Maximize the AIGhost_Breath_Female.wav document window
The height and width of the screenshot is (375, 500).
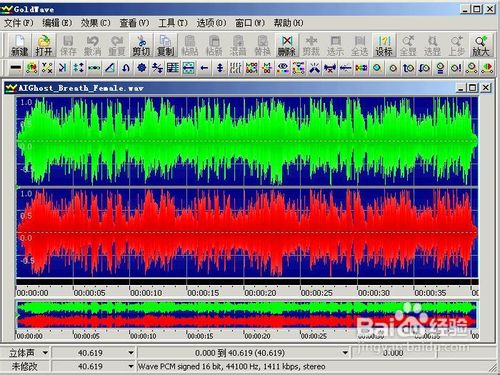[473, 88]
